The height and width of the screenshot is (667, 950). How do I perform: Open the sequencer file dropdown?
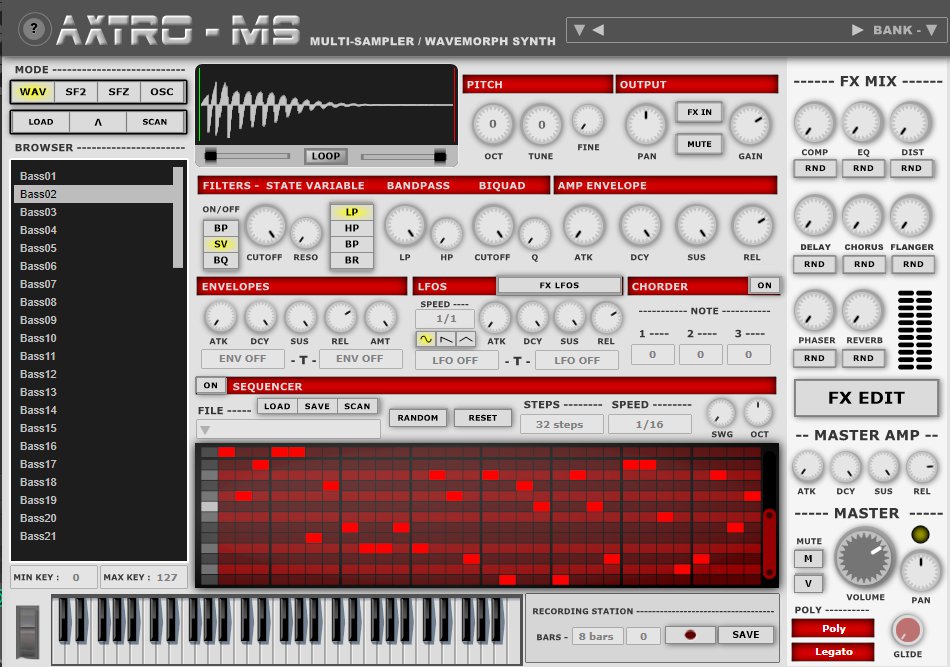coord(288,429)
